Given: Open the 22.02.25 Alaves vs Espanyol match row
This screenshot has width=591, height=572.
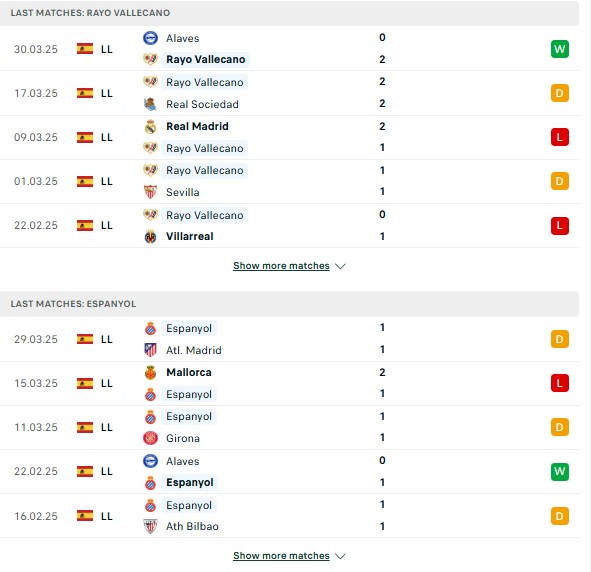Looking at the screenshot, I should point(289,471).
